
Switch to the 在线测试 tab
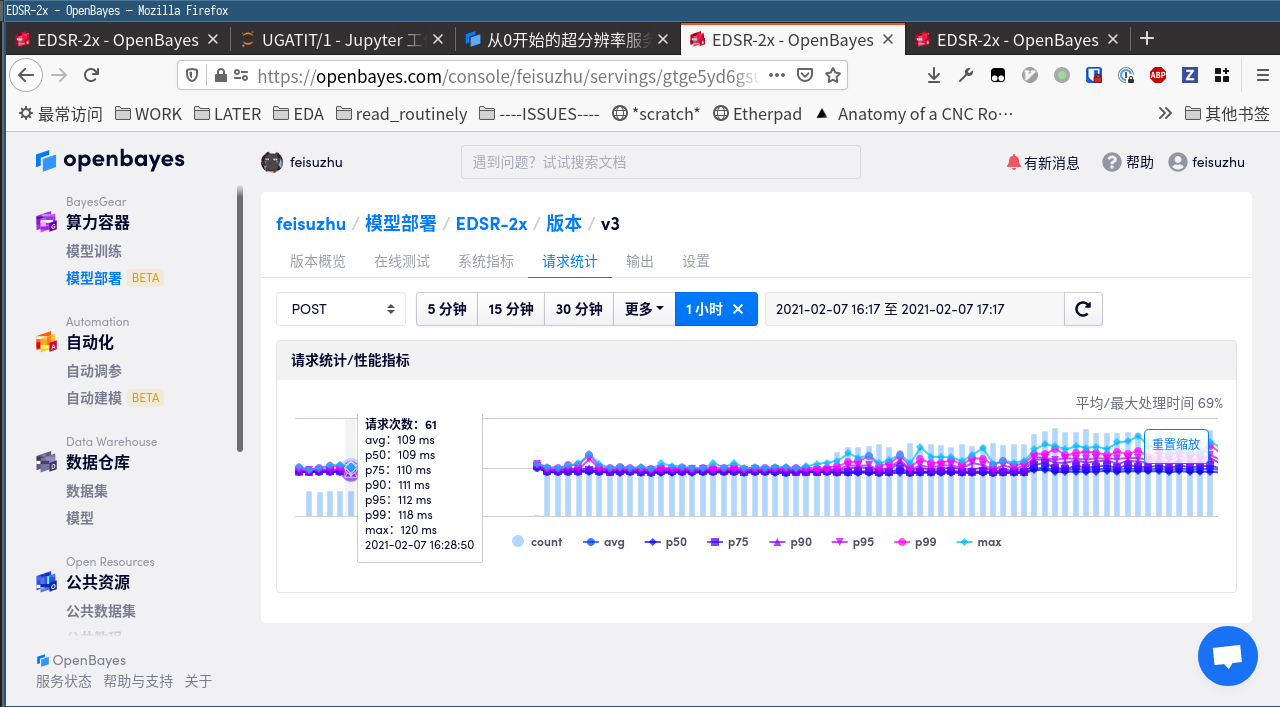[x=402, y=261]
